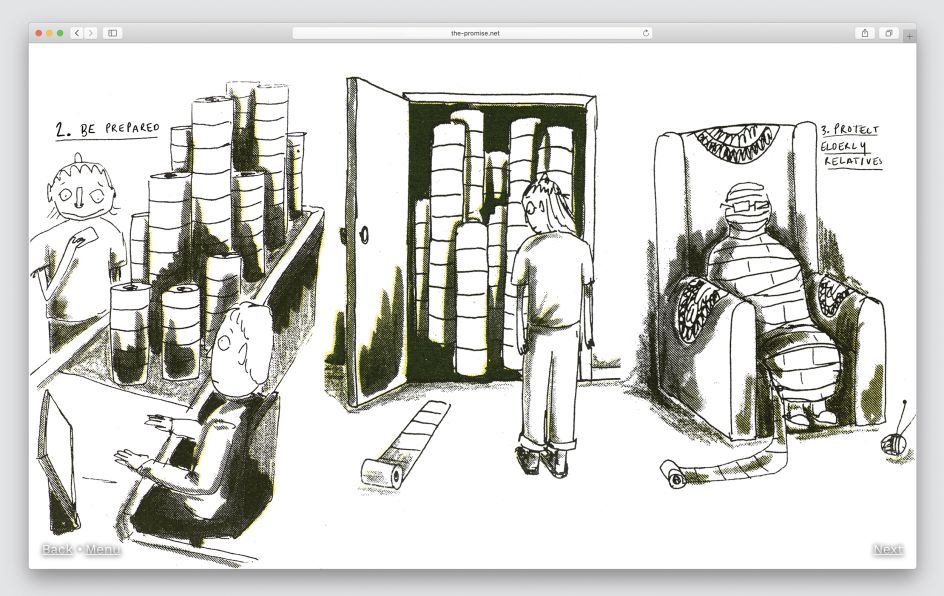
Task: Click the "3. Protect Elderly Relatives" caption
Action: coord(851,146)
